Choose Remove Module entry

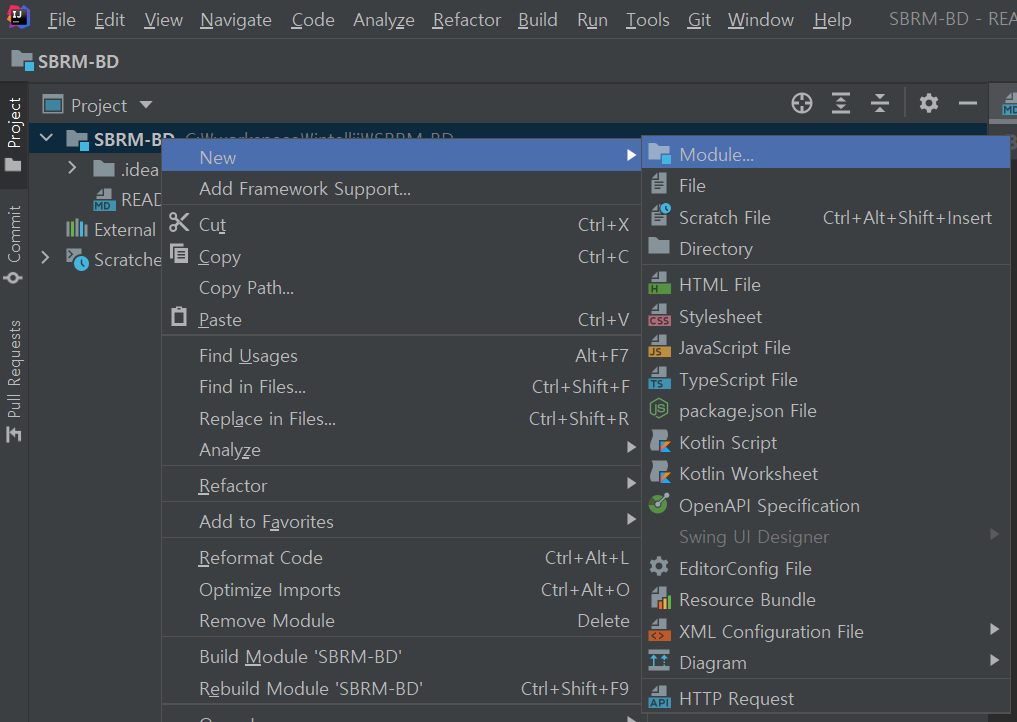coord(401,620)
